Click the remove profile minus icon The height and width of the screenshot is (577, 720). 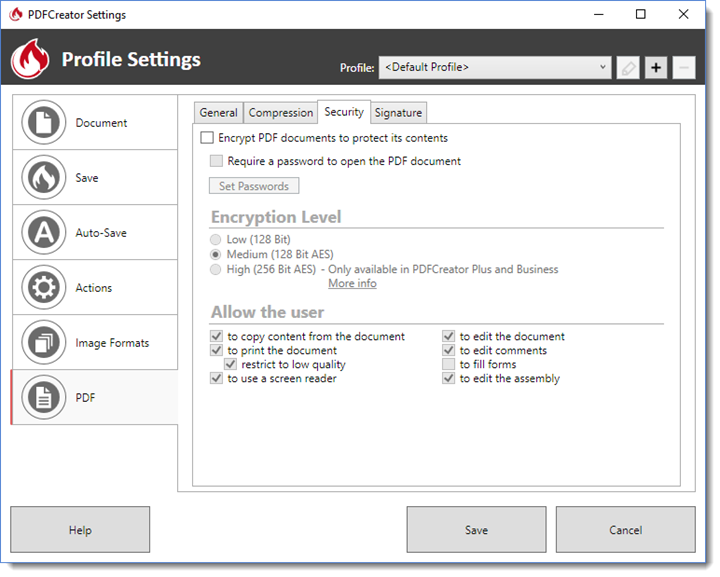click(x=684, y=68)
